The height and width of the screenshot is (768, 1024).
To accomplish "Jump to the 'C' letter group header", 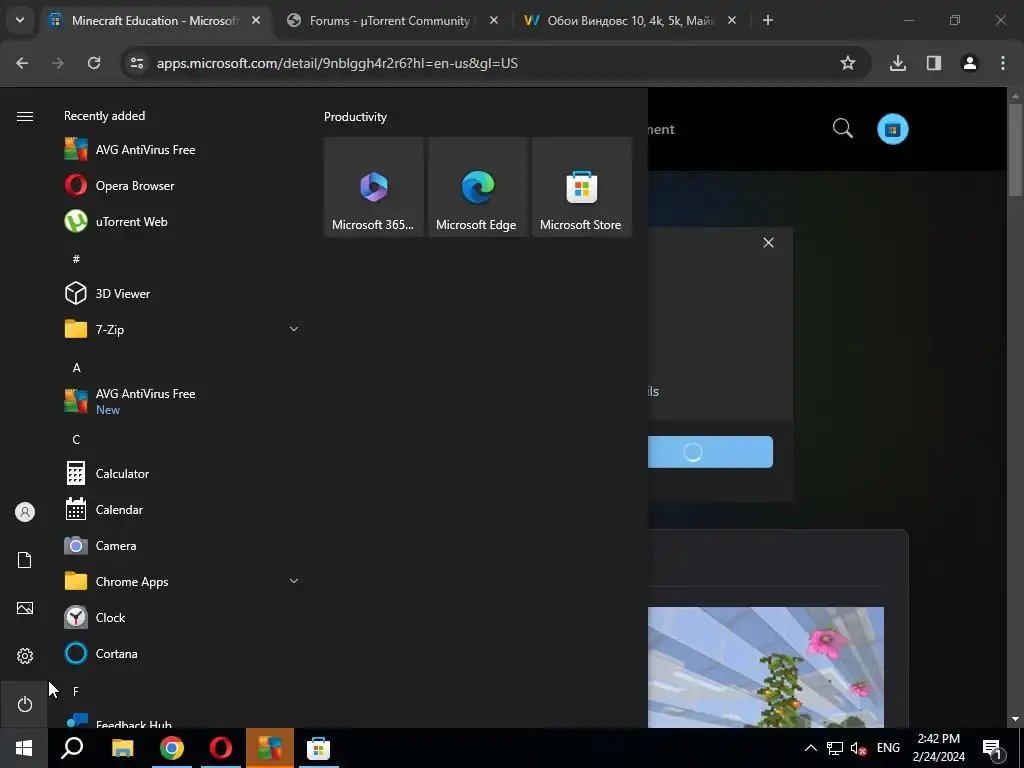I will click(76, 440).
